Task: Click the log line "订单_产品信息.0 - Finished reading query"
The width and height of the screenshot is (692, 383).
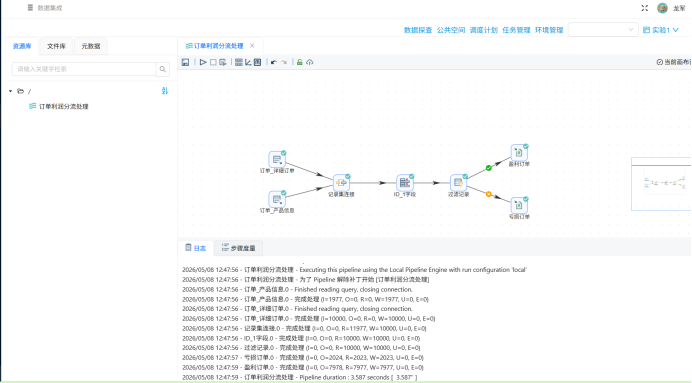Action: tap(297, 289)
